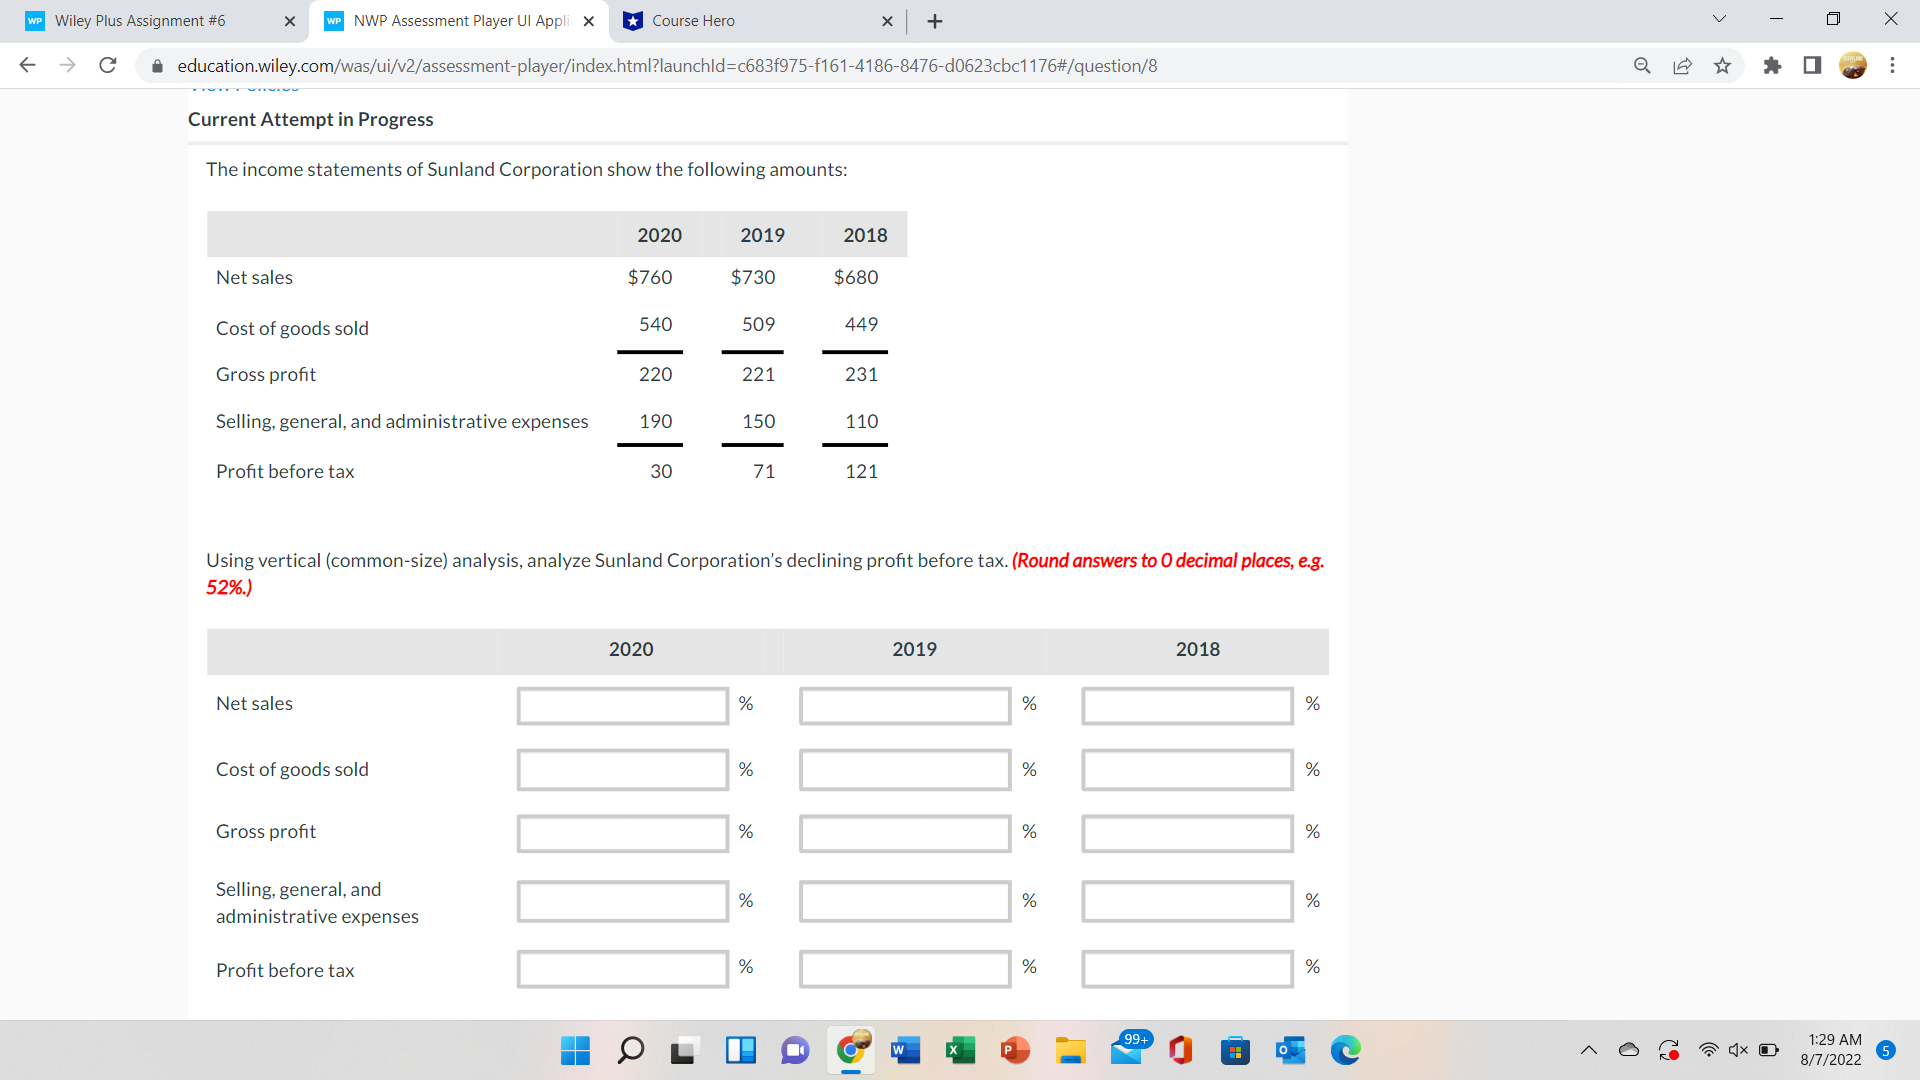Open the share icon next to the address bar
1920x1080 pixels.
(x=1682, y=65)
